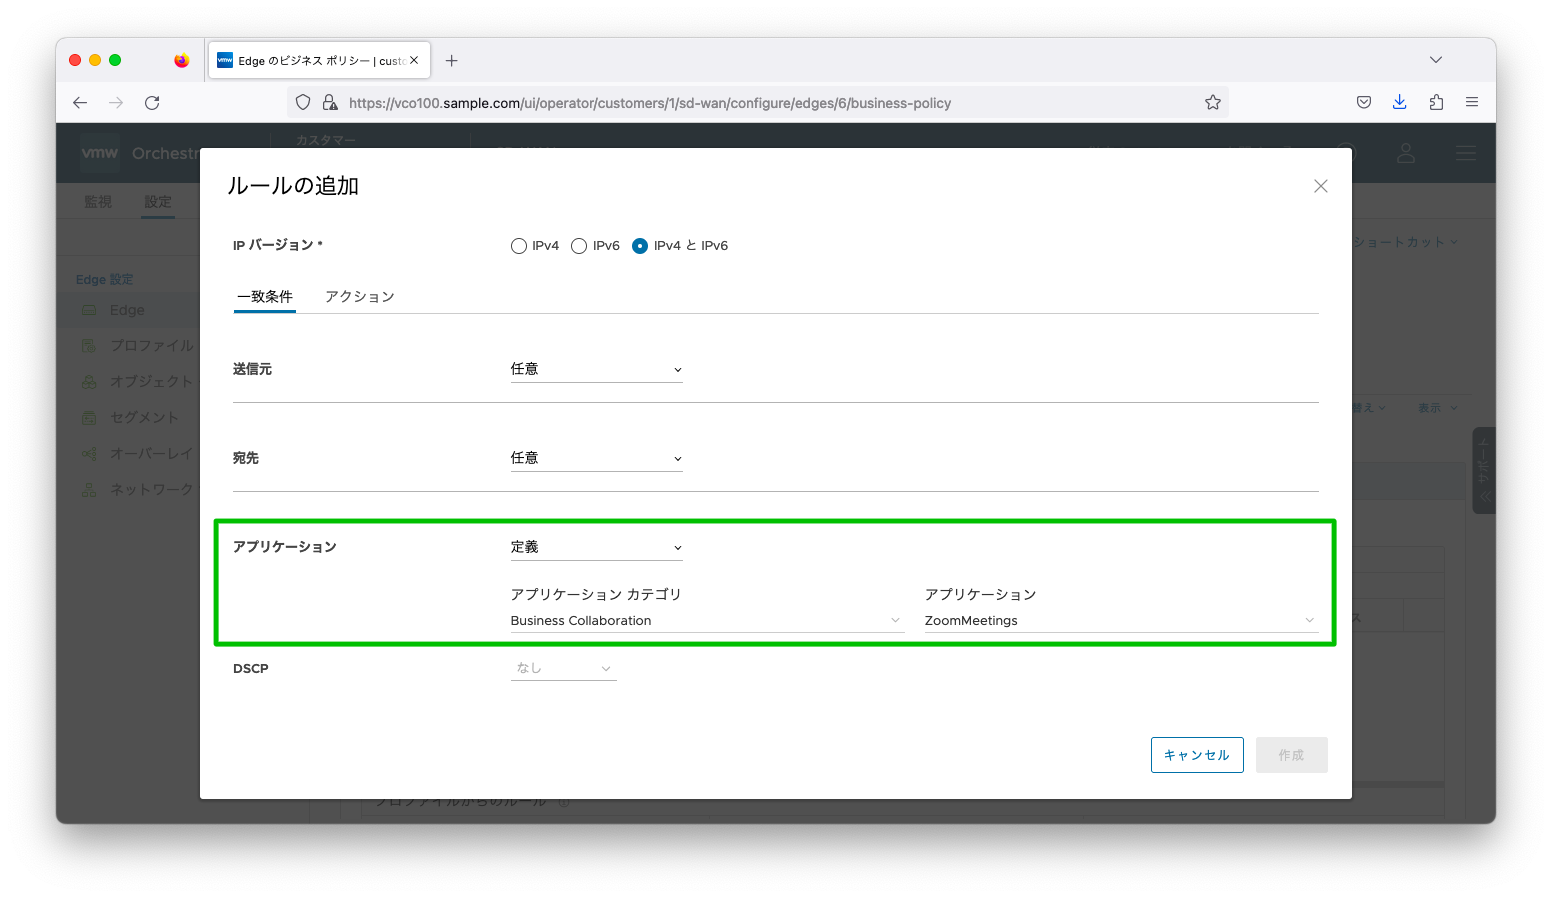Bookmark this page with the star icon
The image size is (1552, 898).
(1213, 103)
